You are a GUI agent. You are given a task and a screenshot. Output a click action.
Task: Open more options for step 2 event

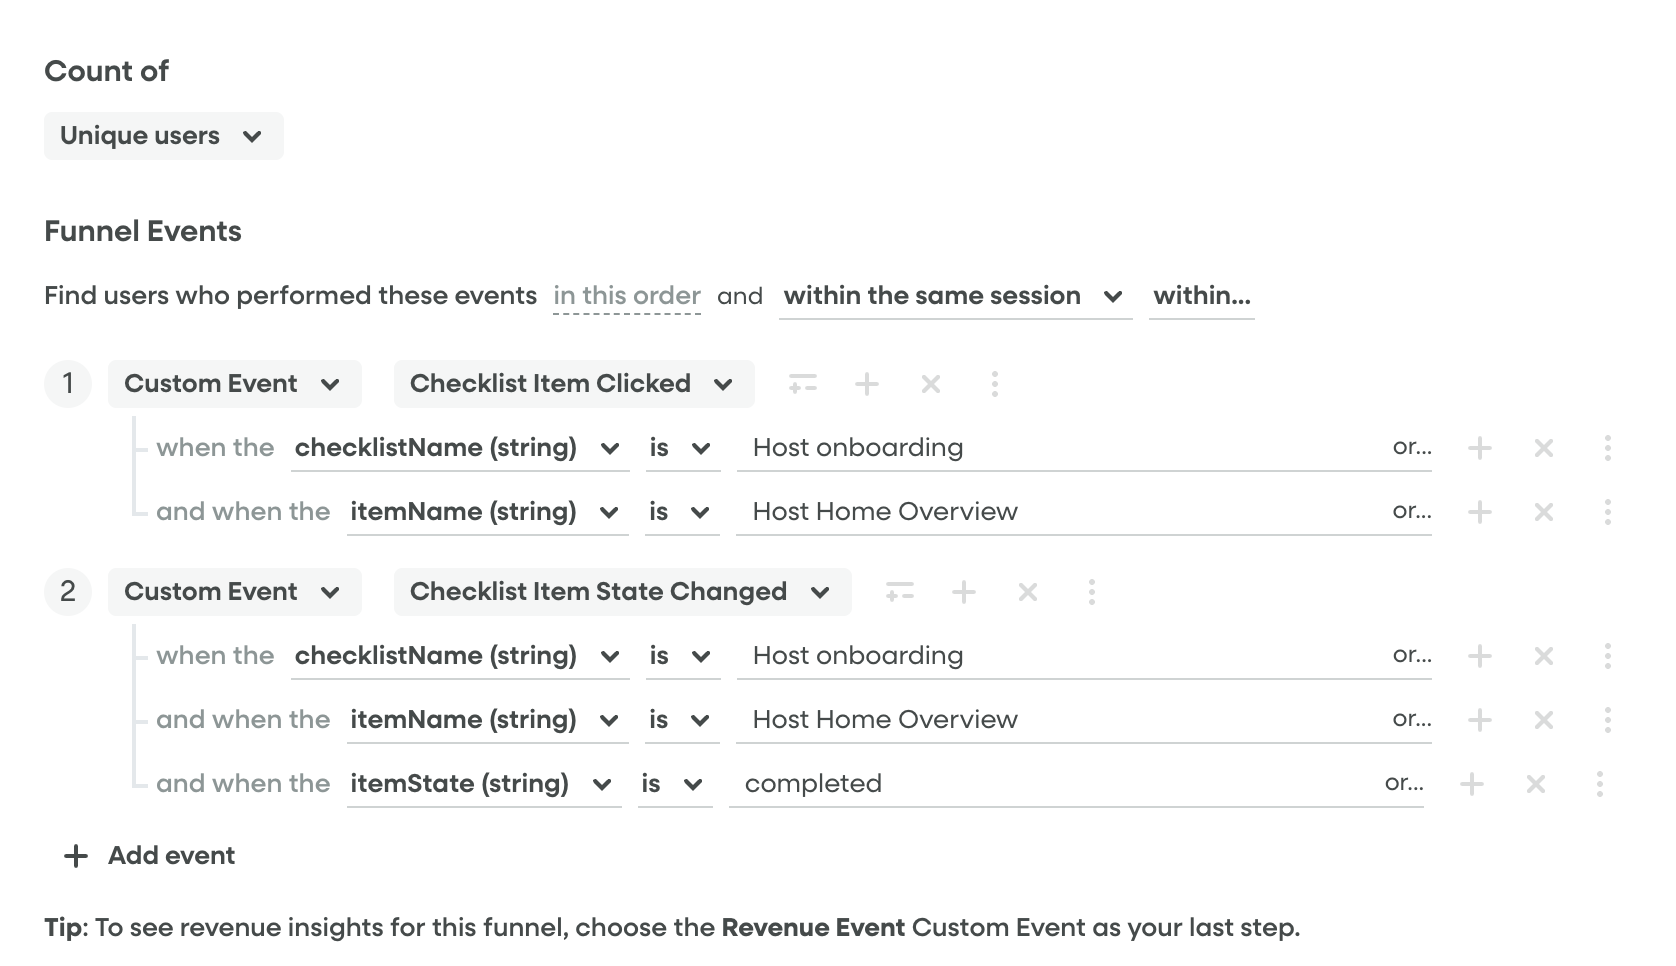click(x=1091, y=592)
